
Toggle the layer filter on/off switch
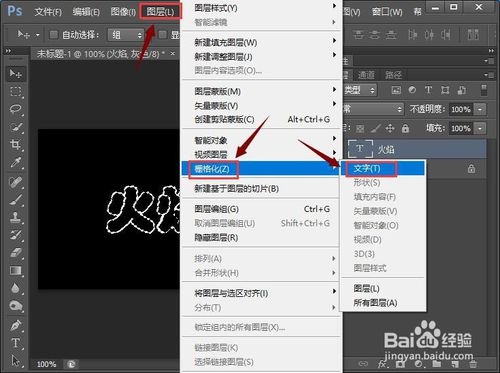(x=484, y=90)
